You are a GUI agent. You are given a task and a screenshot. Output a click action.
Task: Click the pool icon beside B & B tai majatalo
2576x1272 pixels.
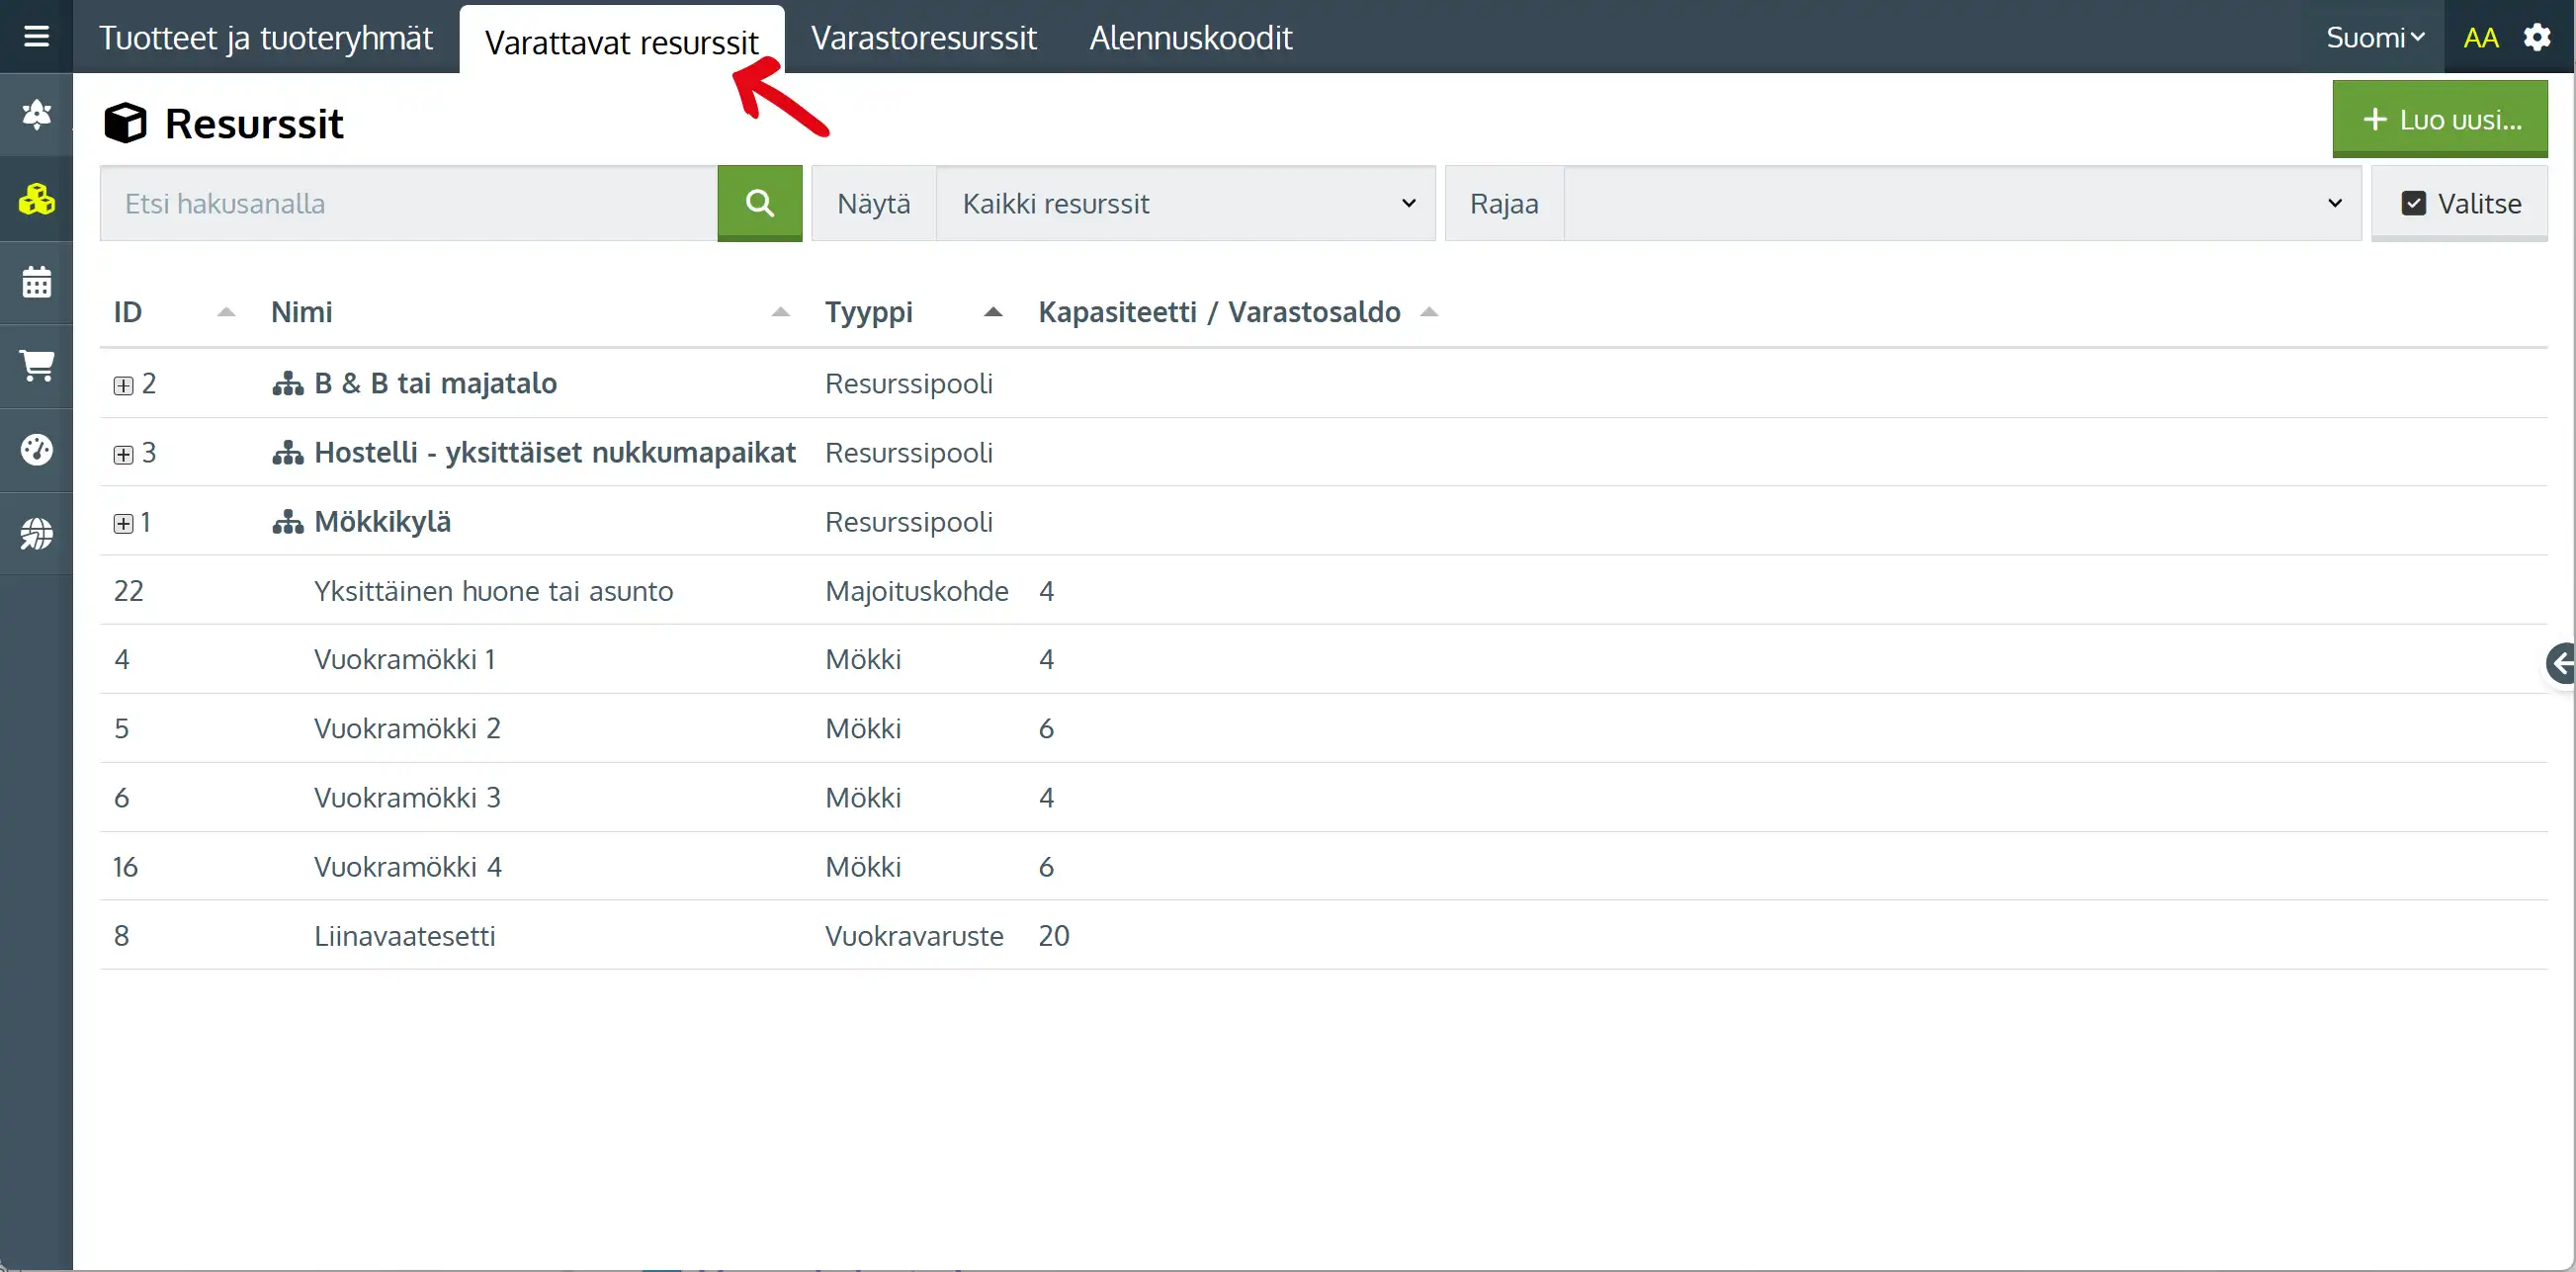[x=288, y=383]
